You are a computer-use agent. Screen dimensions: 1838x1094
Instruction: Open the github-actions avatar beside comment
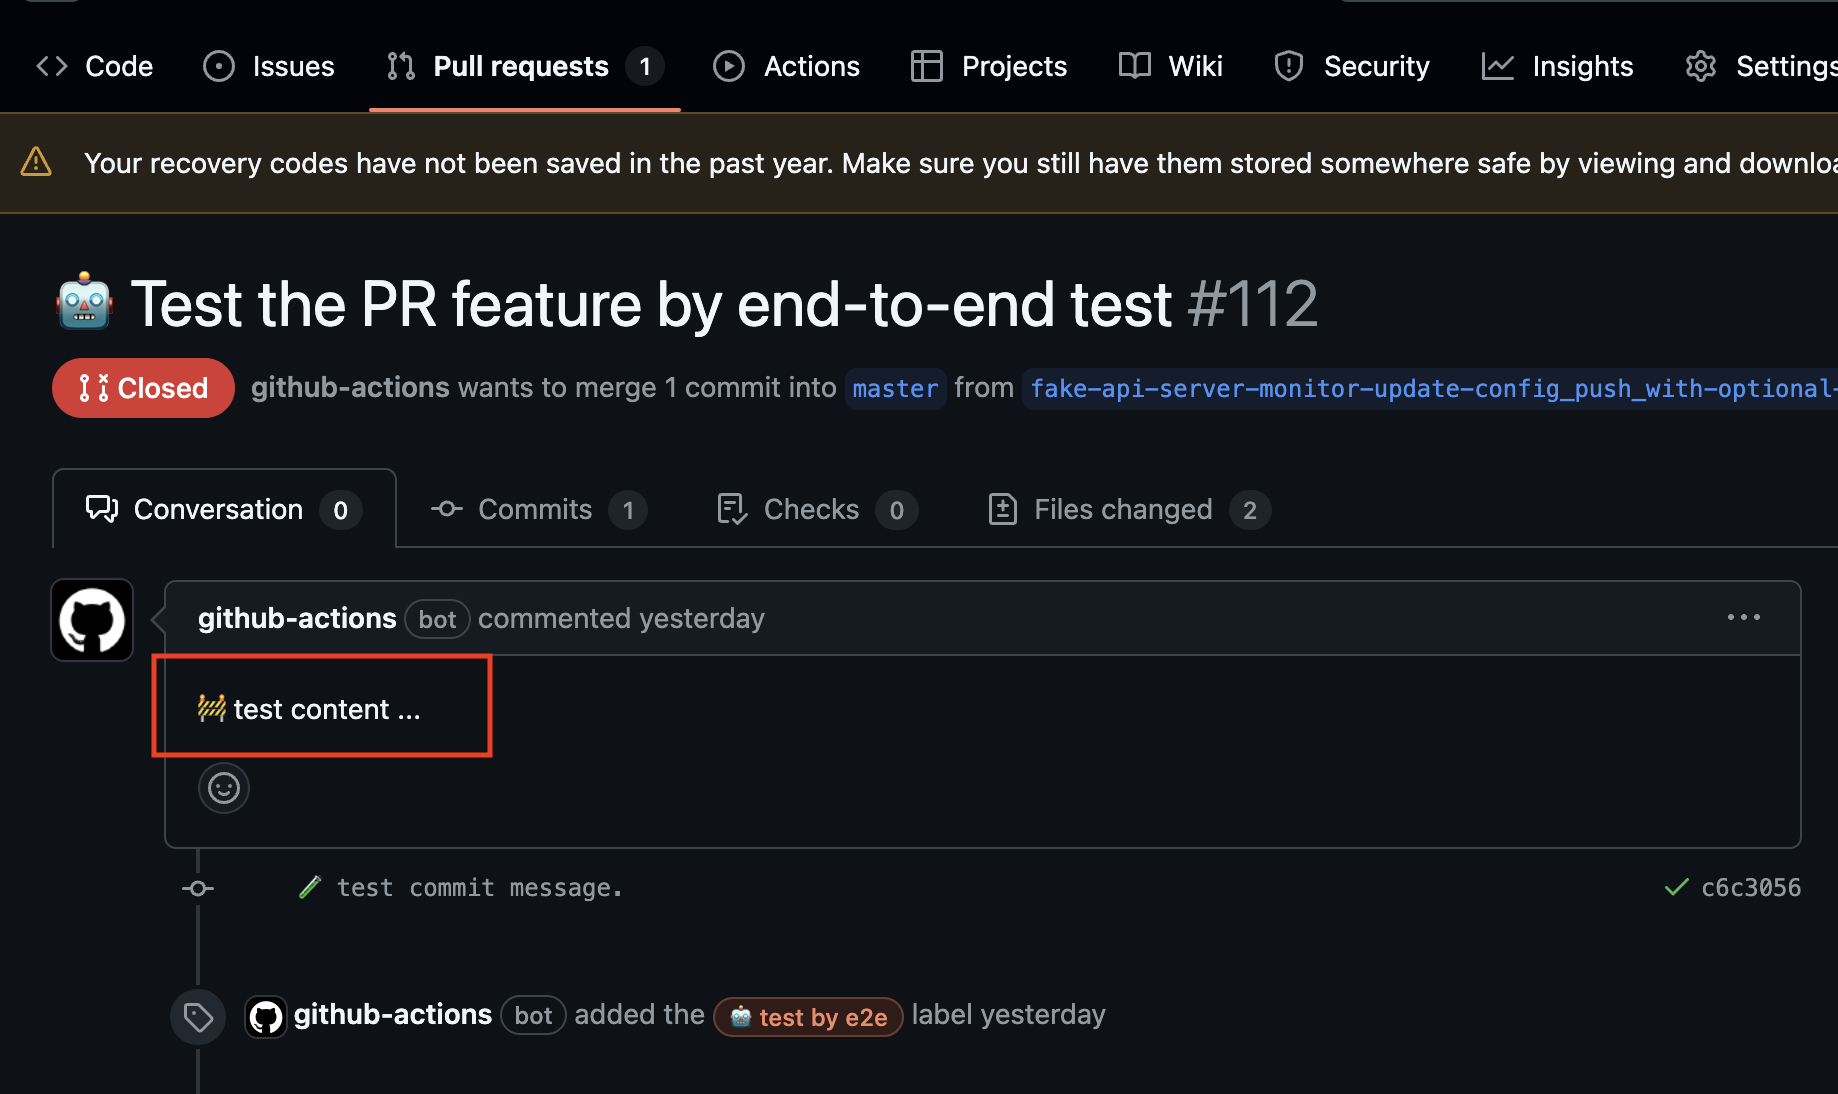92,620
